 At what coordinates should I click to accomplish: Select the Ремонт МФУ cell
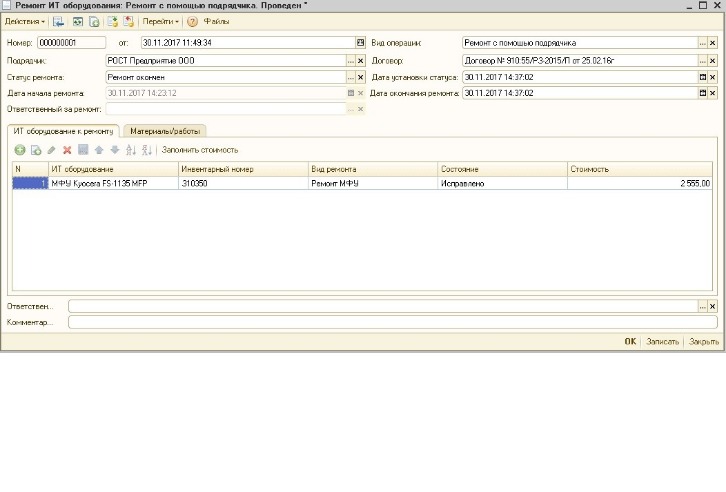pyautogui.click(x=373, y=184)
